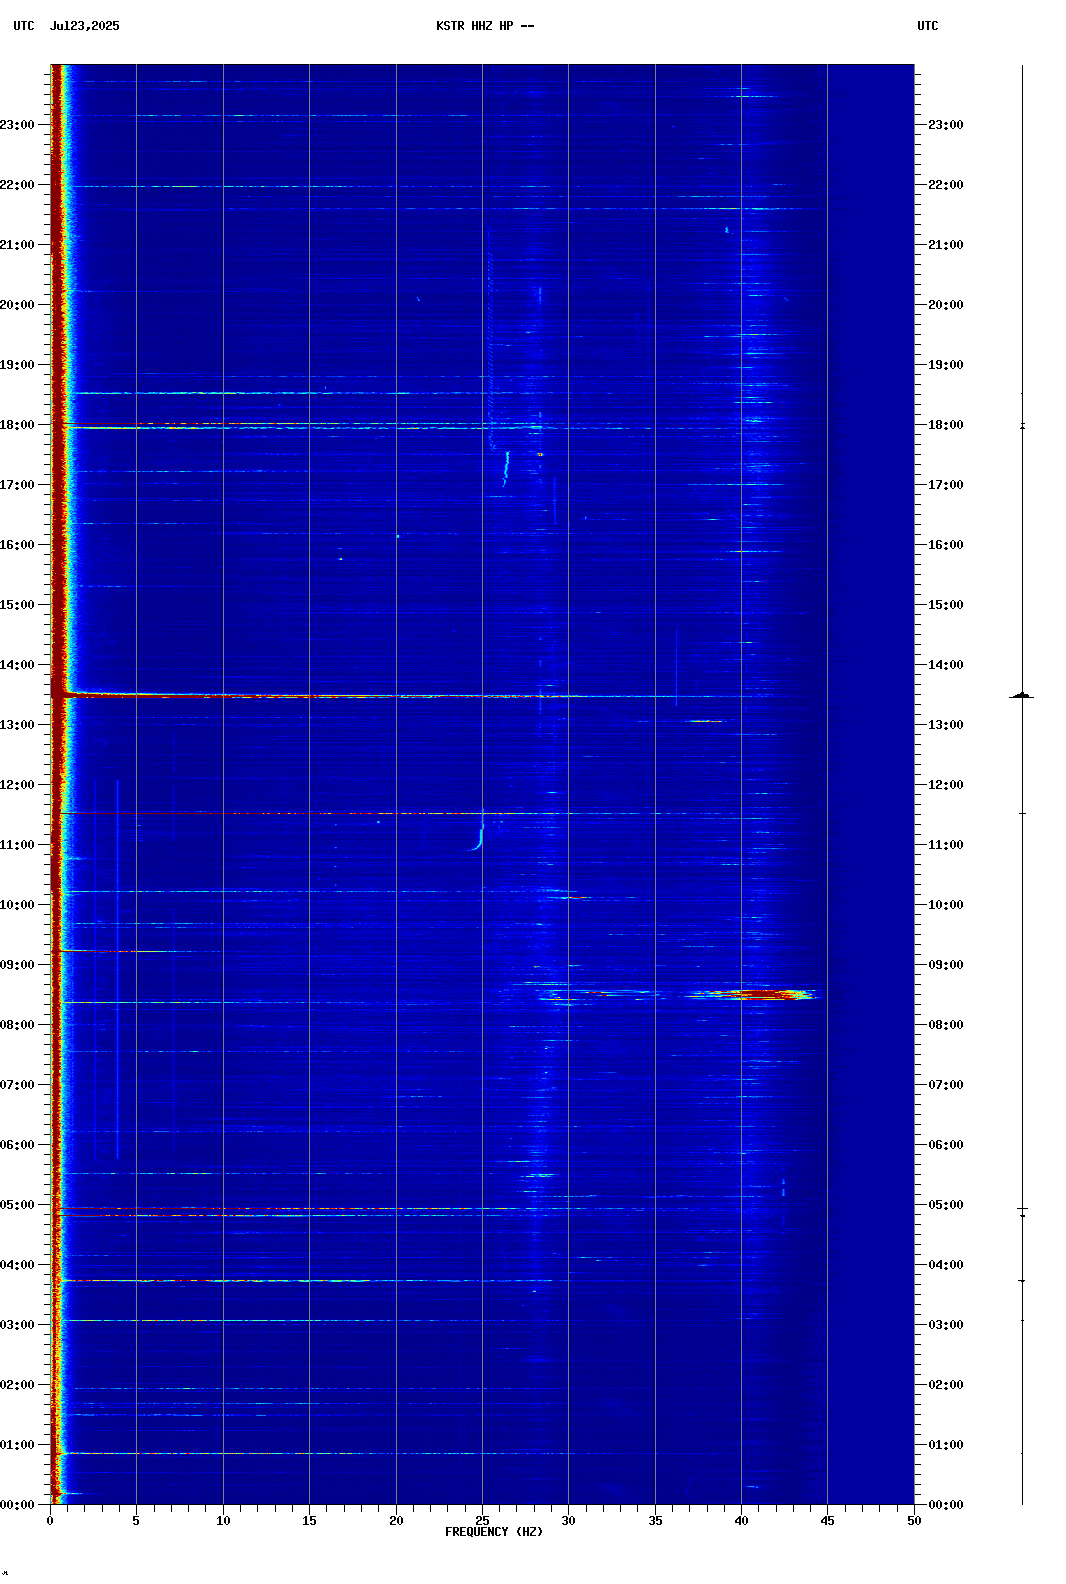Click the right axis 00:00 time label
Screen dimensions: 1066x1584
click(946, 1505)
